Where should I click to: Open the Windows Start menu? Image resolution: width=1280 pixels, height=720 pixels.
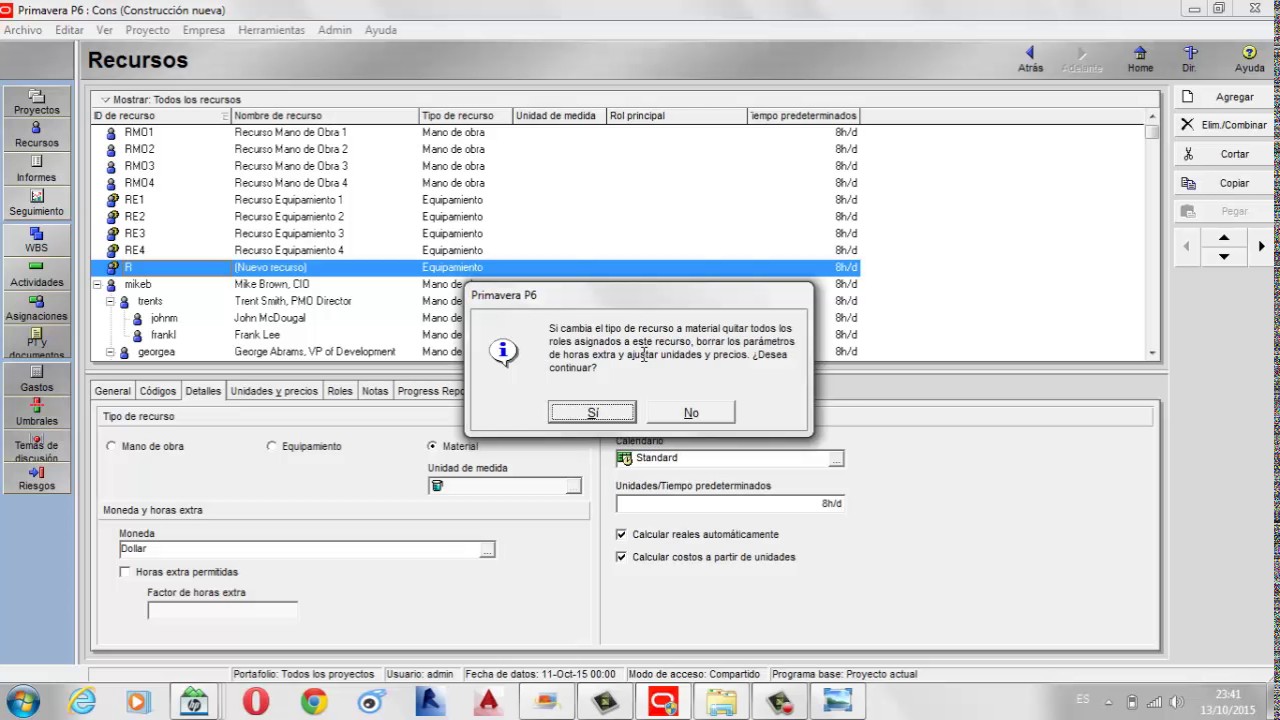[23, 702]
